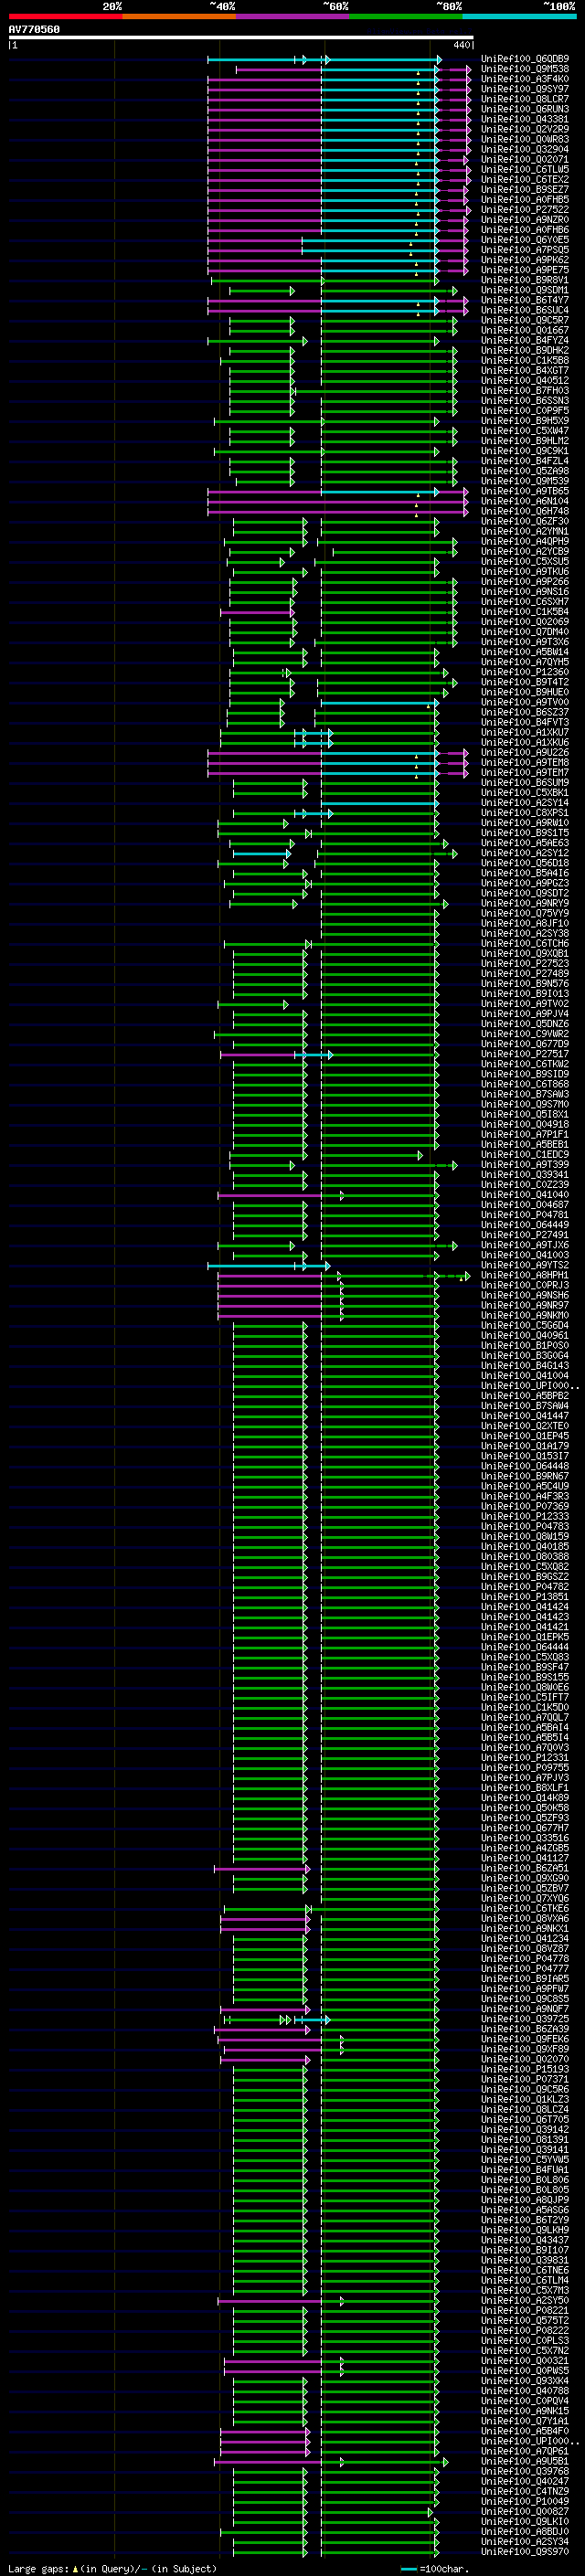This screenshot has width=585, height=2576.
Task: Click hit label UniRef100_A9P266
Action: click(525, 581)
